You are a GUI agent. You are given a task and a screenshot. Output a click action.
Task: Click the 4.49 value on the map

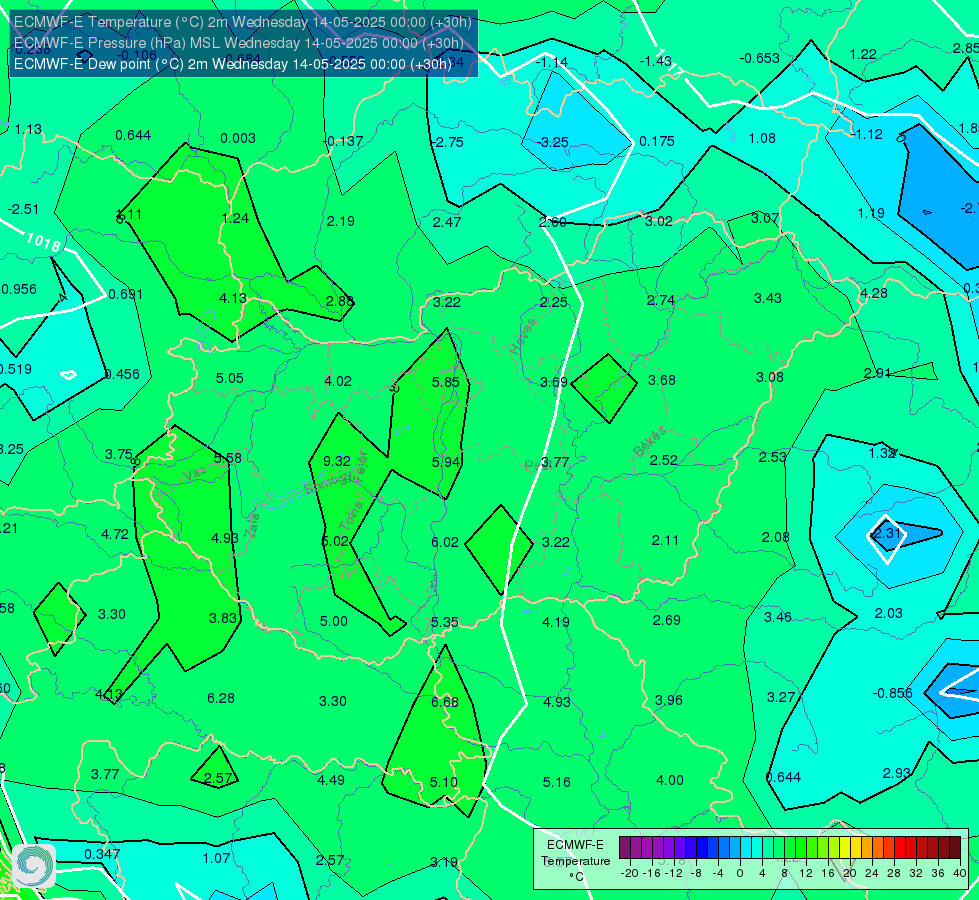[331, 779]
